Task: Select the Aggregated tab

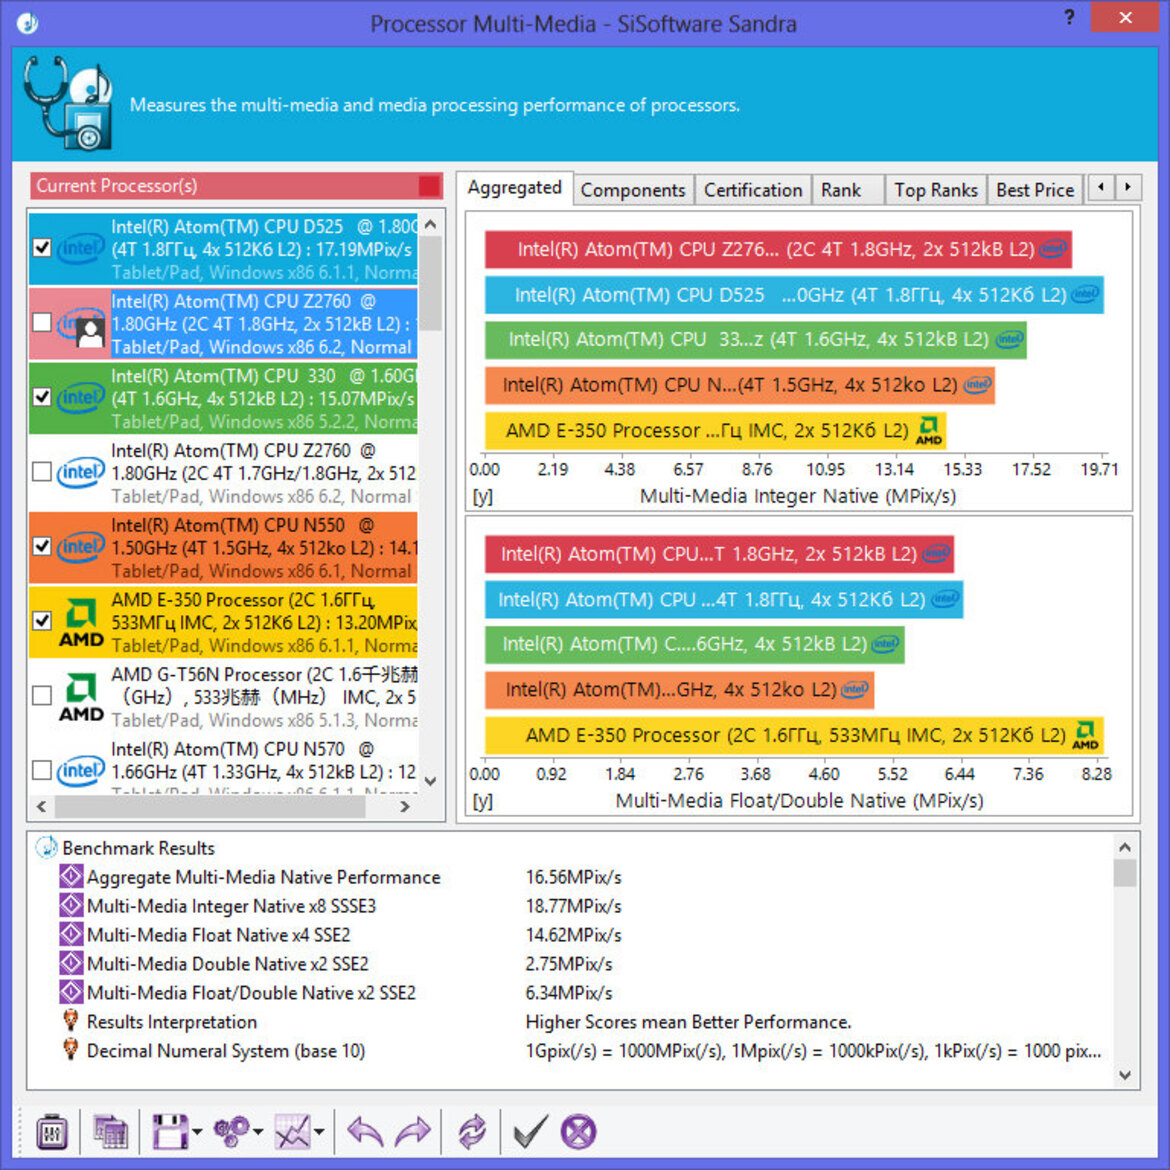Action: pos(514,188)
